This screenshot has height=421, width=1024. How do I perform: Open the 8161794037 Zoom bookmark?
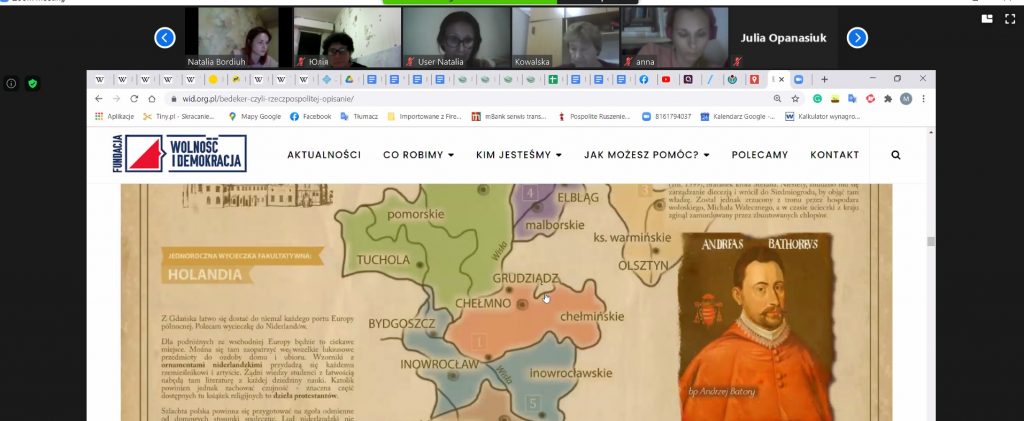tap(666, 116)
